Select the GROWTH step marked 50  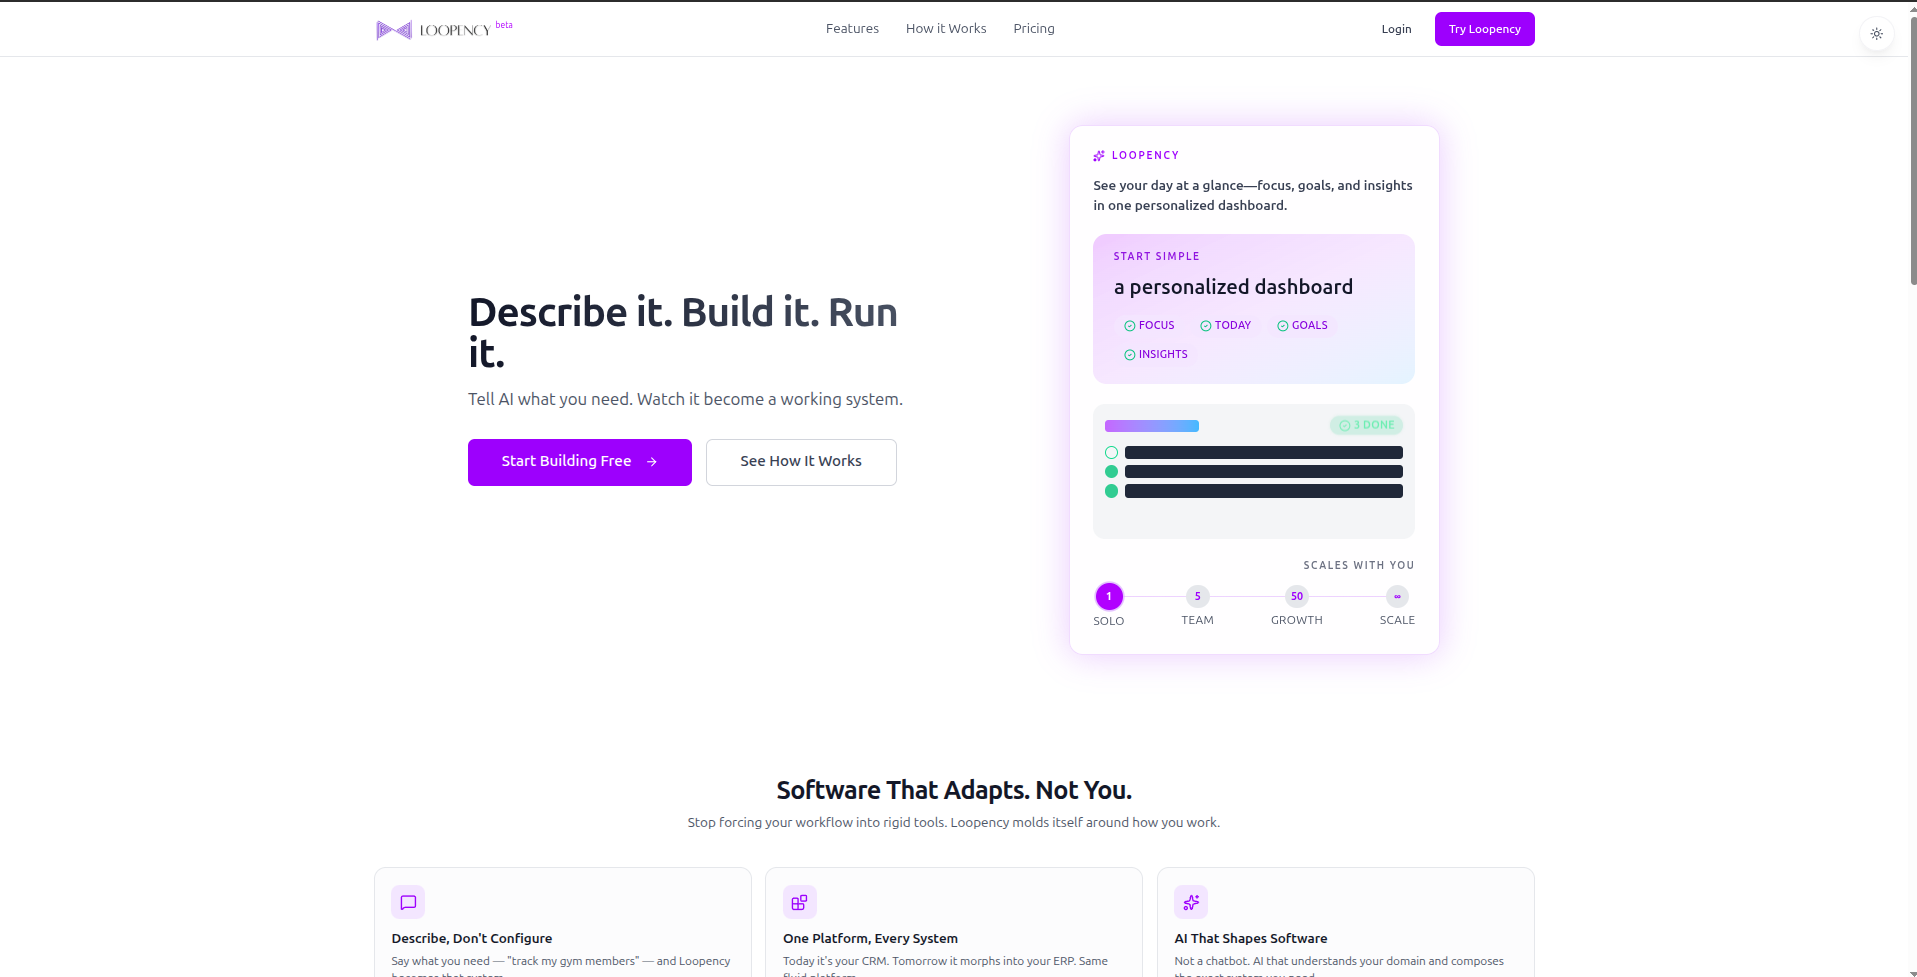tap(1296, 597)
